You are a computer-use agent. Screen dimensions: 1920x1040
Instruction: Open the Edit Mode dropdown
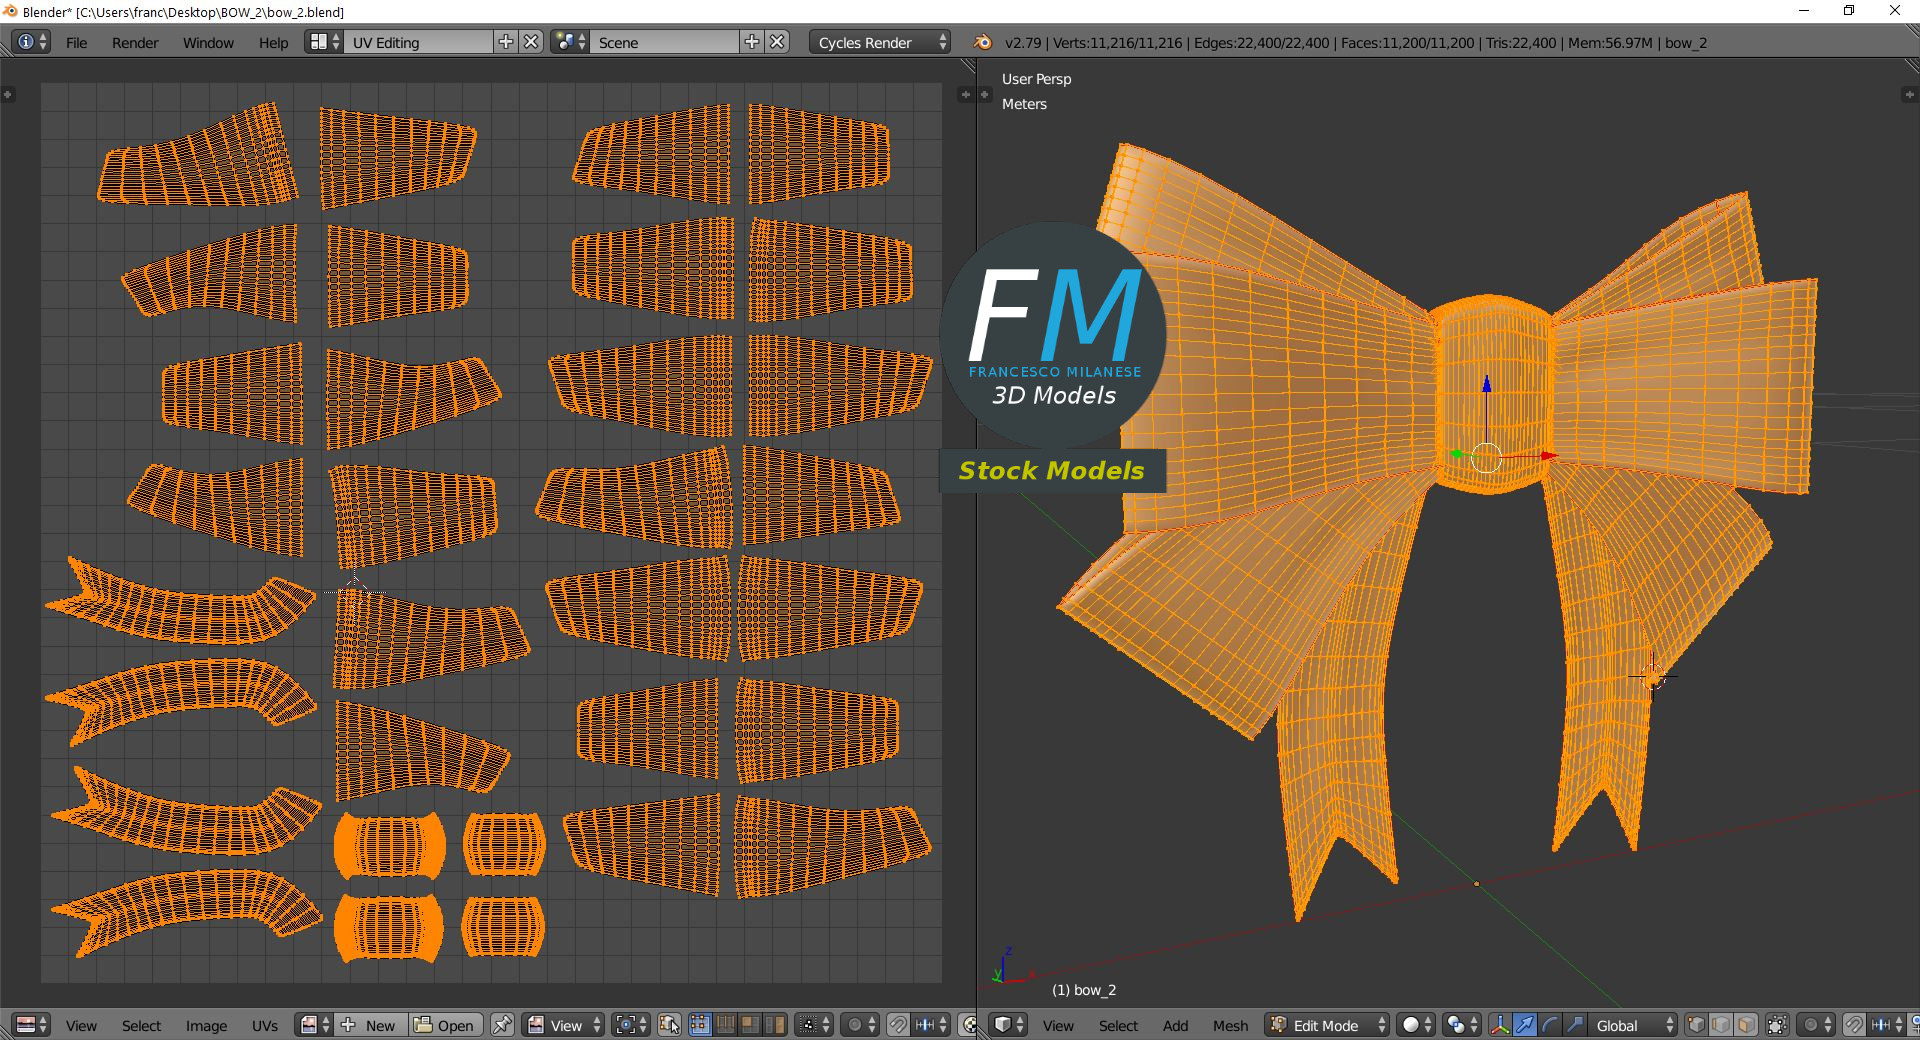(x=1328, y=1025)
